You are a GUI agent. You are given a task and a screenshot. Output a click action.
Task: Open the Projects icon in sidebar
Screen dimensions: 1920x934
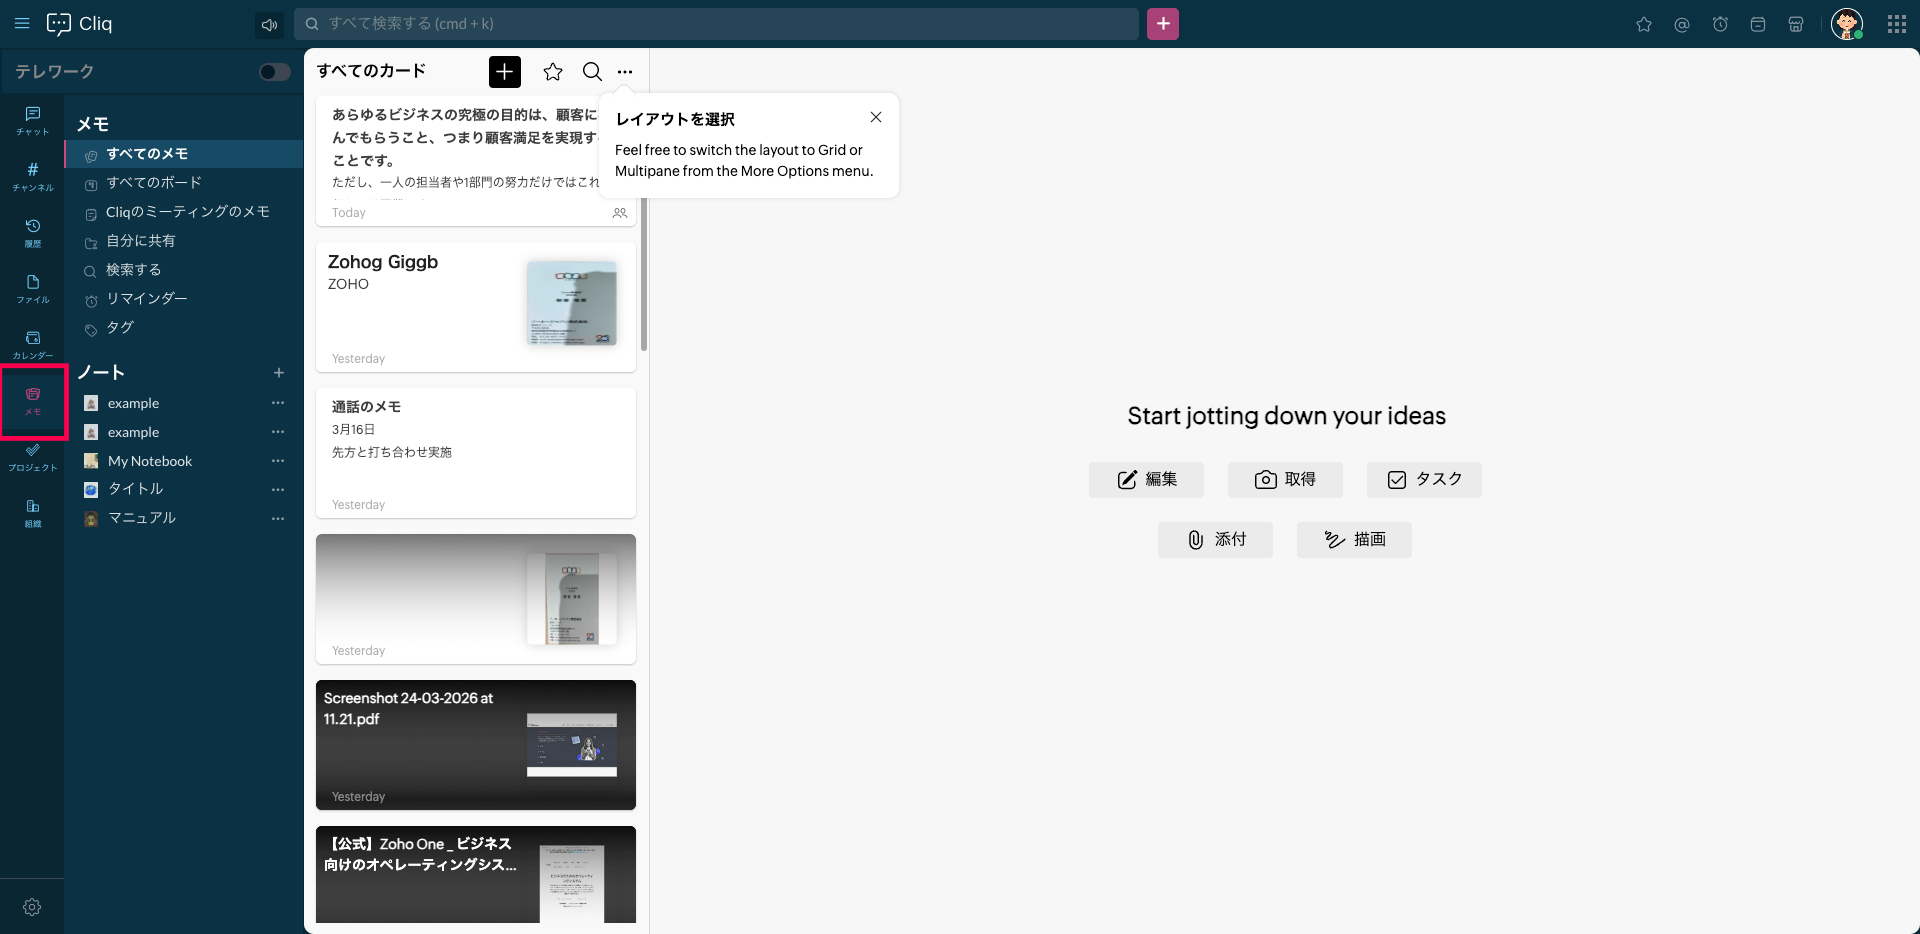pyautogui.click(x=32, y=455)
